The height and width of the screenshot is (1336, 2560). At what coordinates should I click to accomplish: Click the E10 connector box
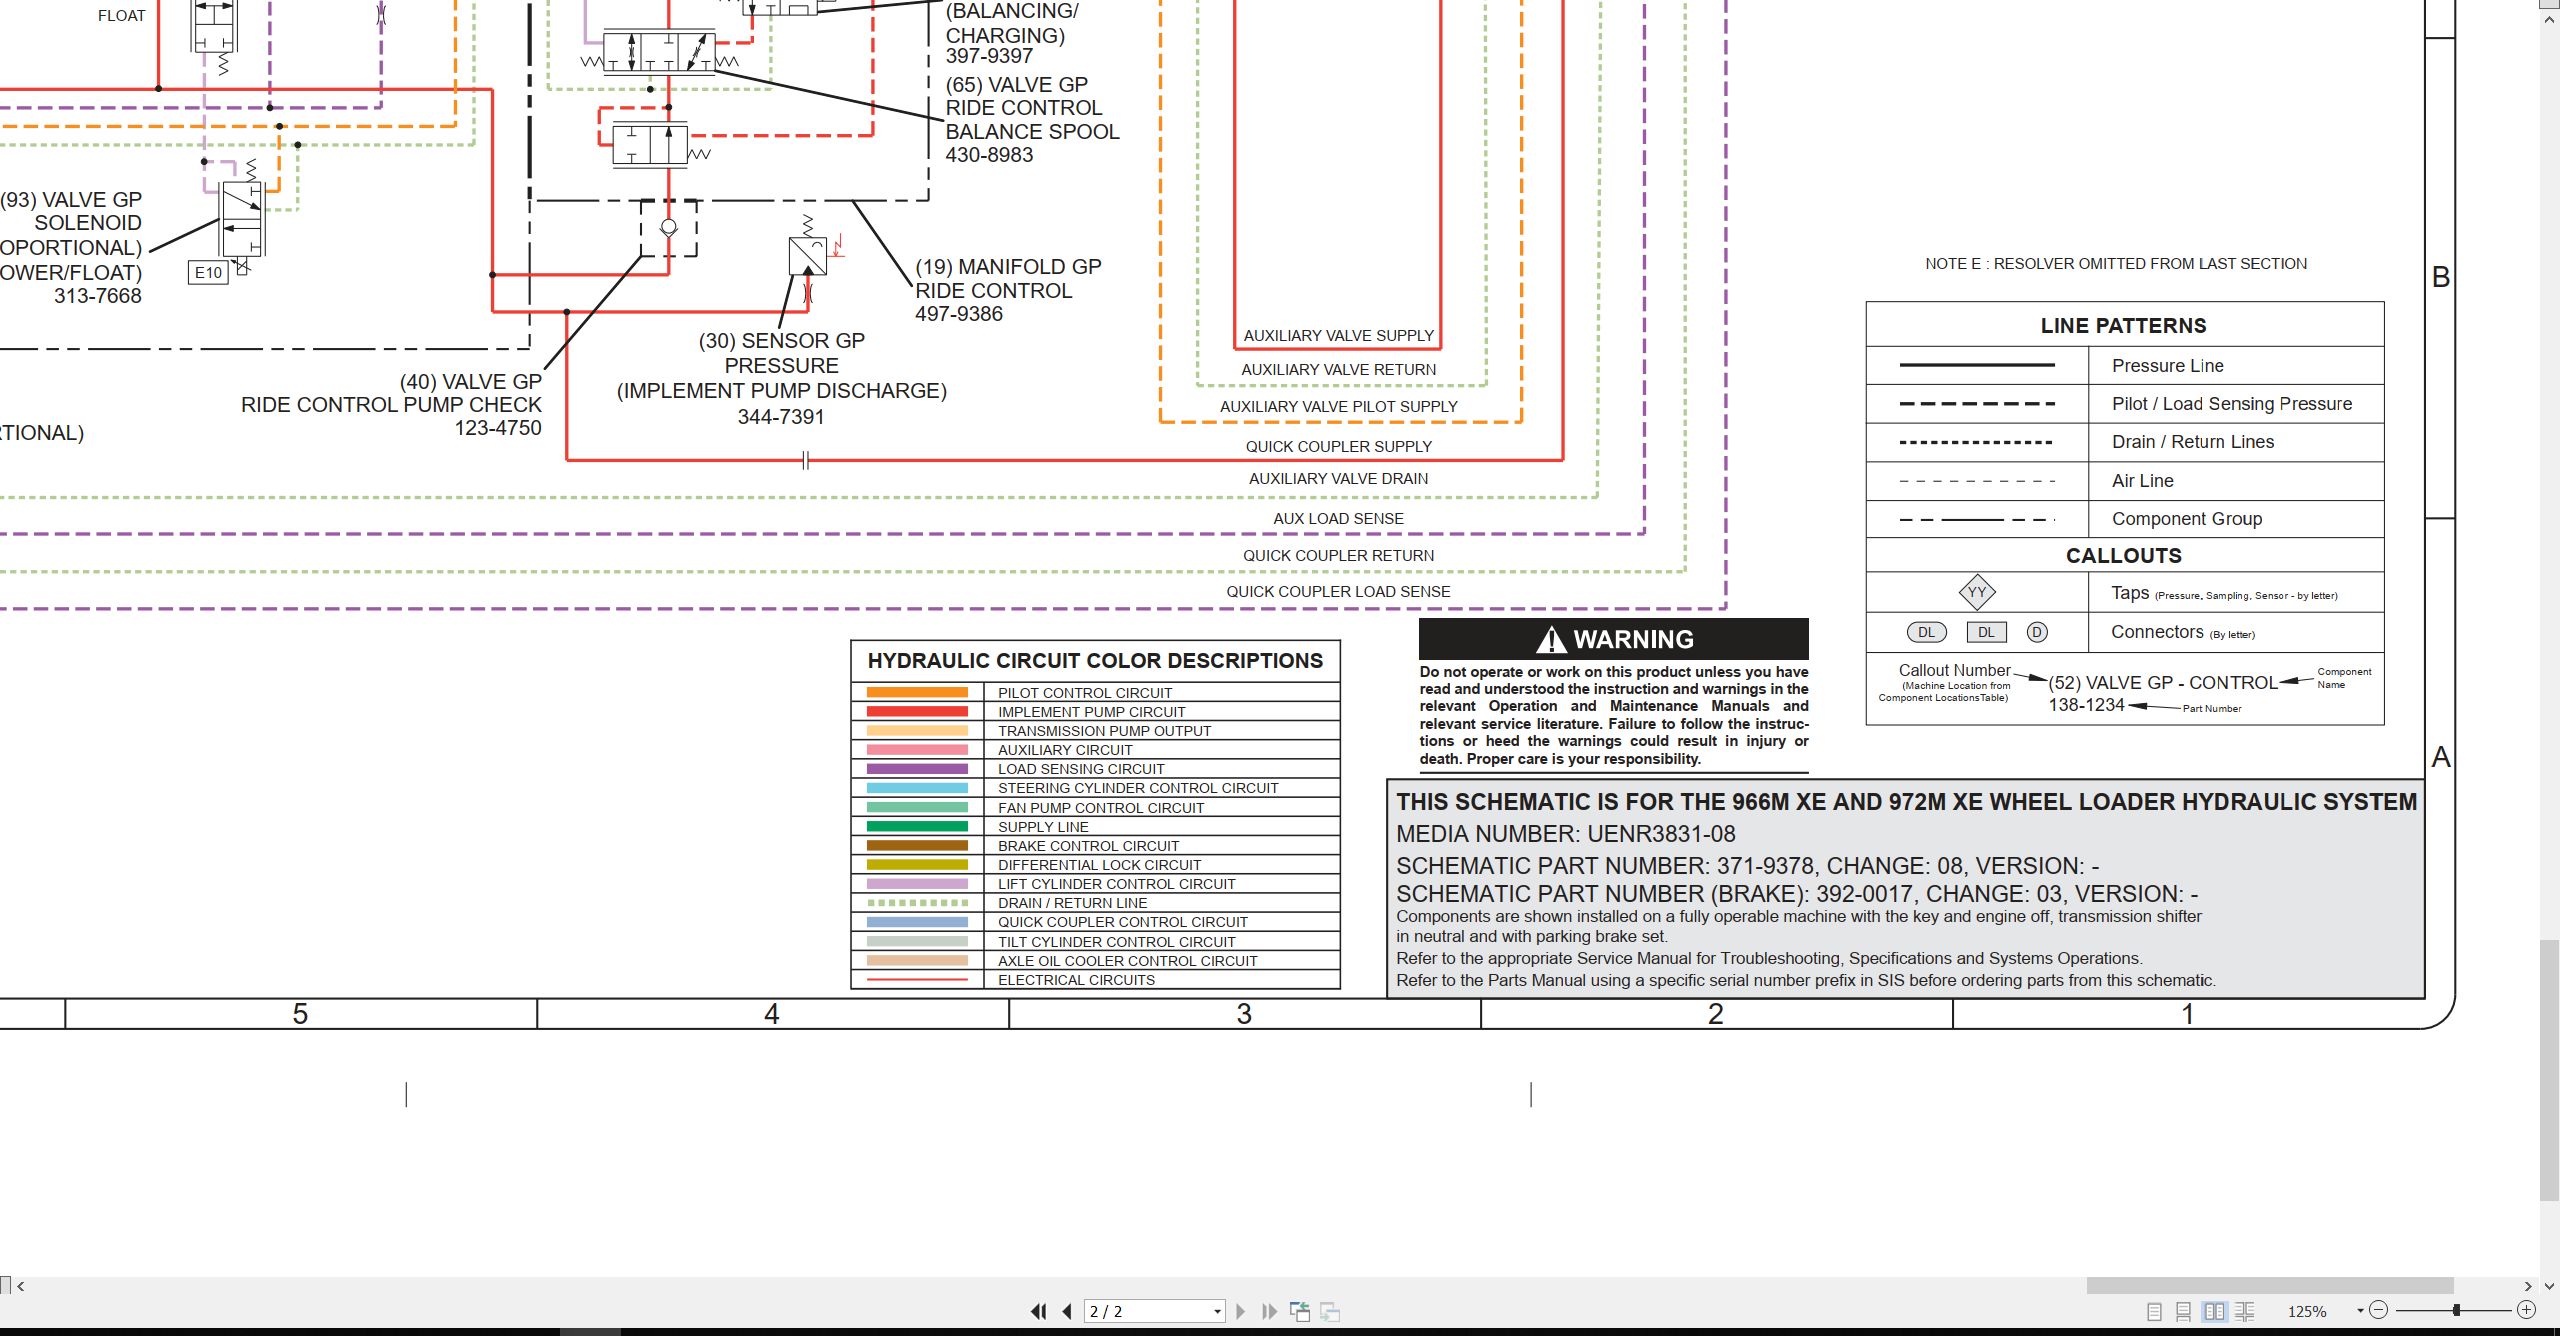(x=208, y=272)
